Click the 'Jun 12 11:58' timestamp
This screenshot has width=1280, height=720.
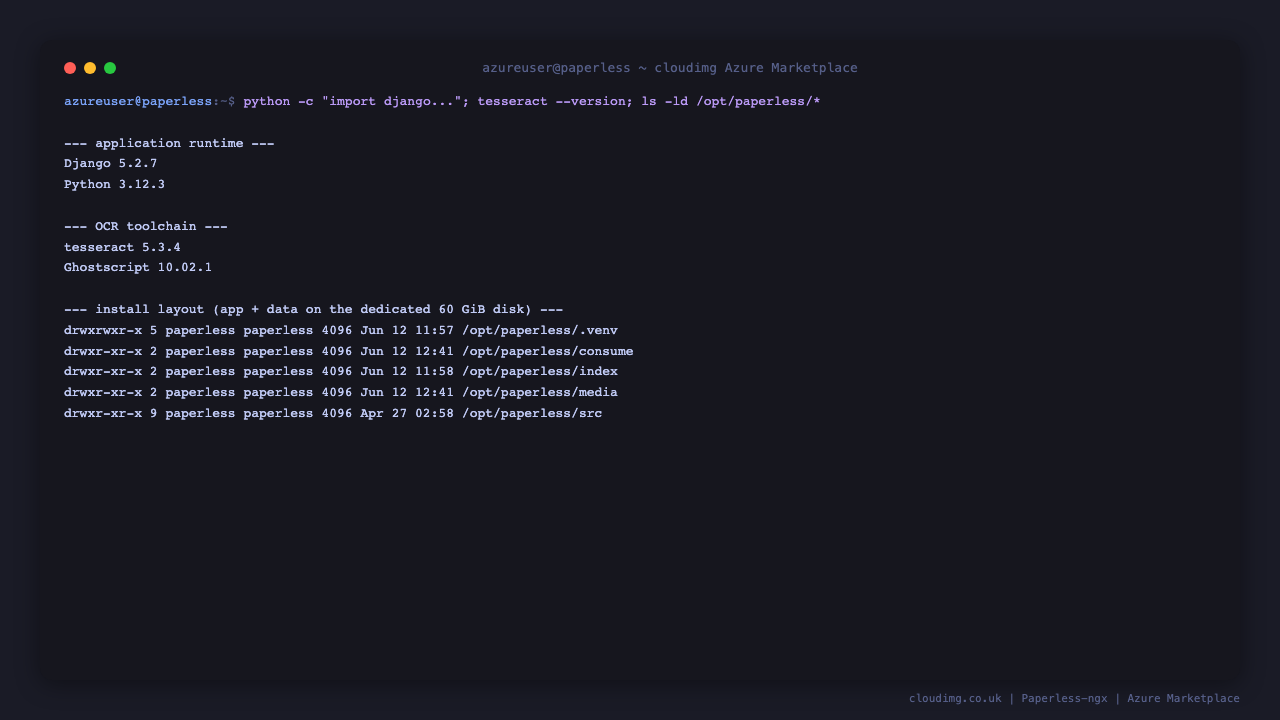[407, 371]
